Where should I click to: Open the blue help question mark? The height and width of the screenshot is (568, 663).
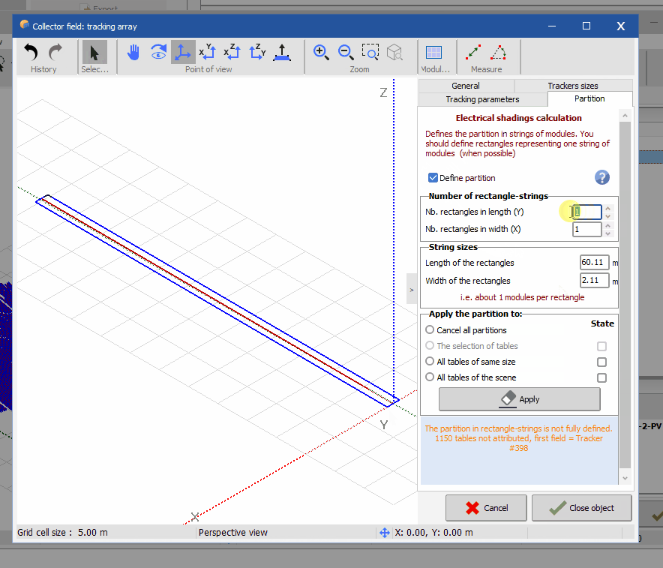(602, 178)
